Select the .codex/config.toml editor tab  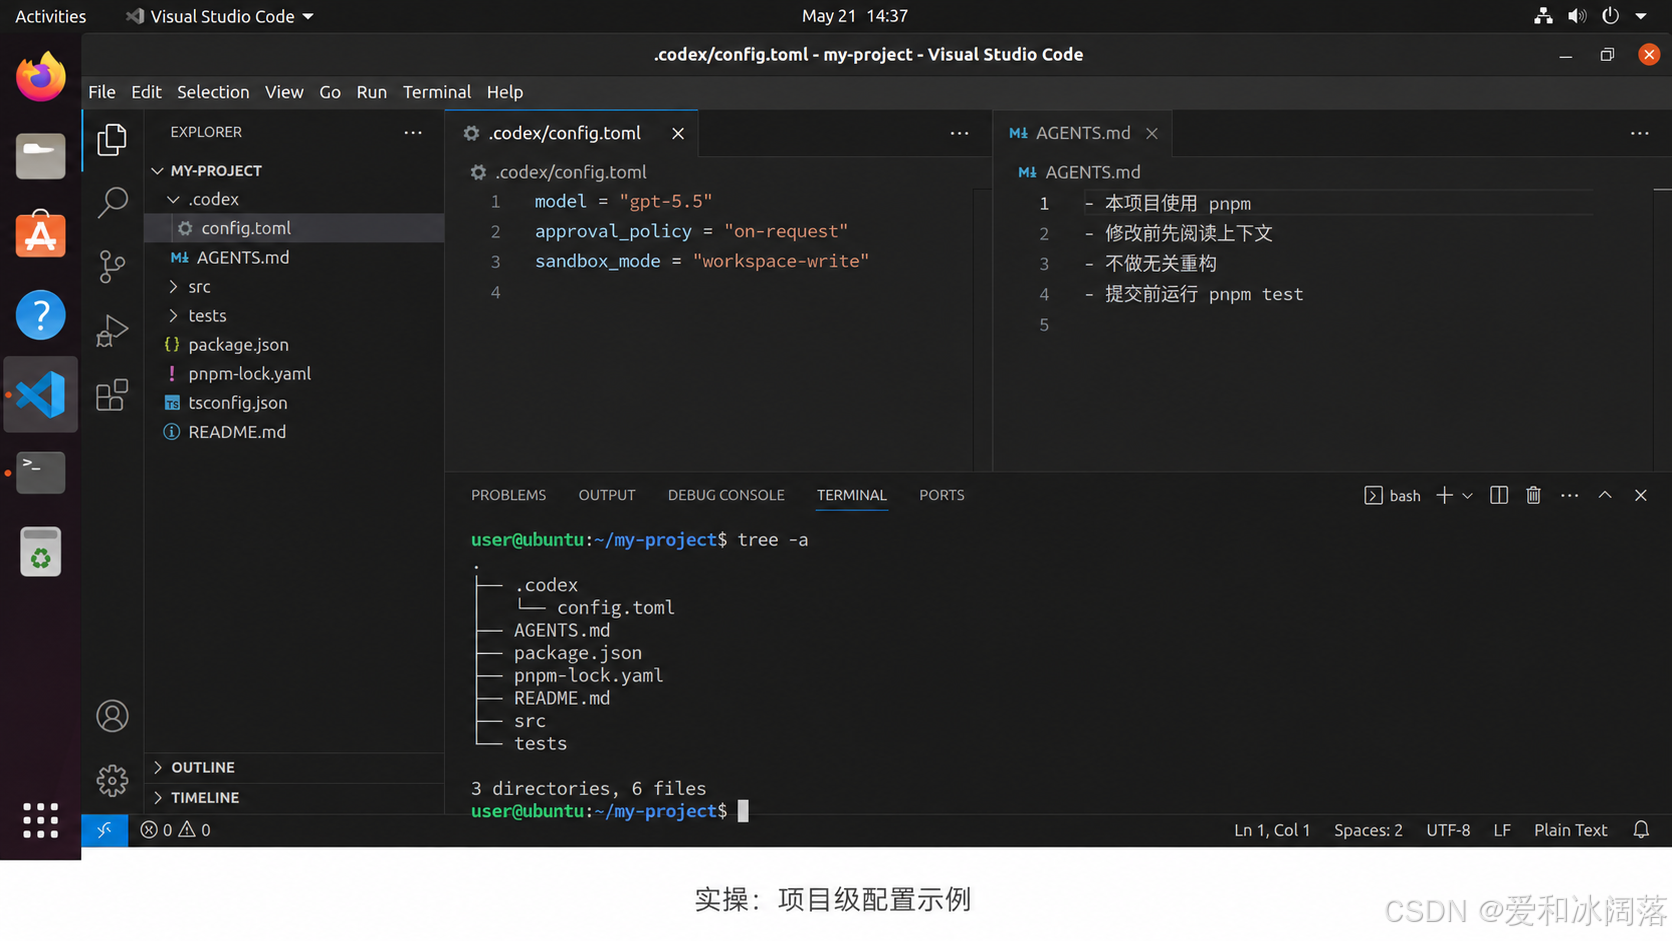(x=572, y=133)
